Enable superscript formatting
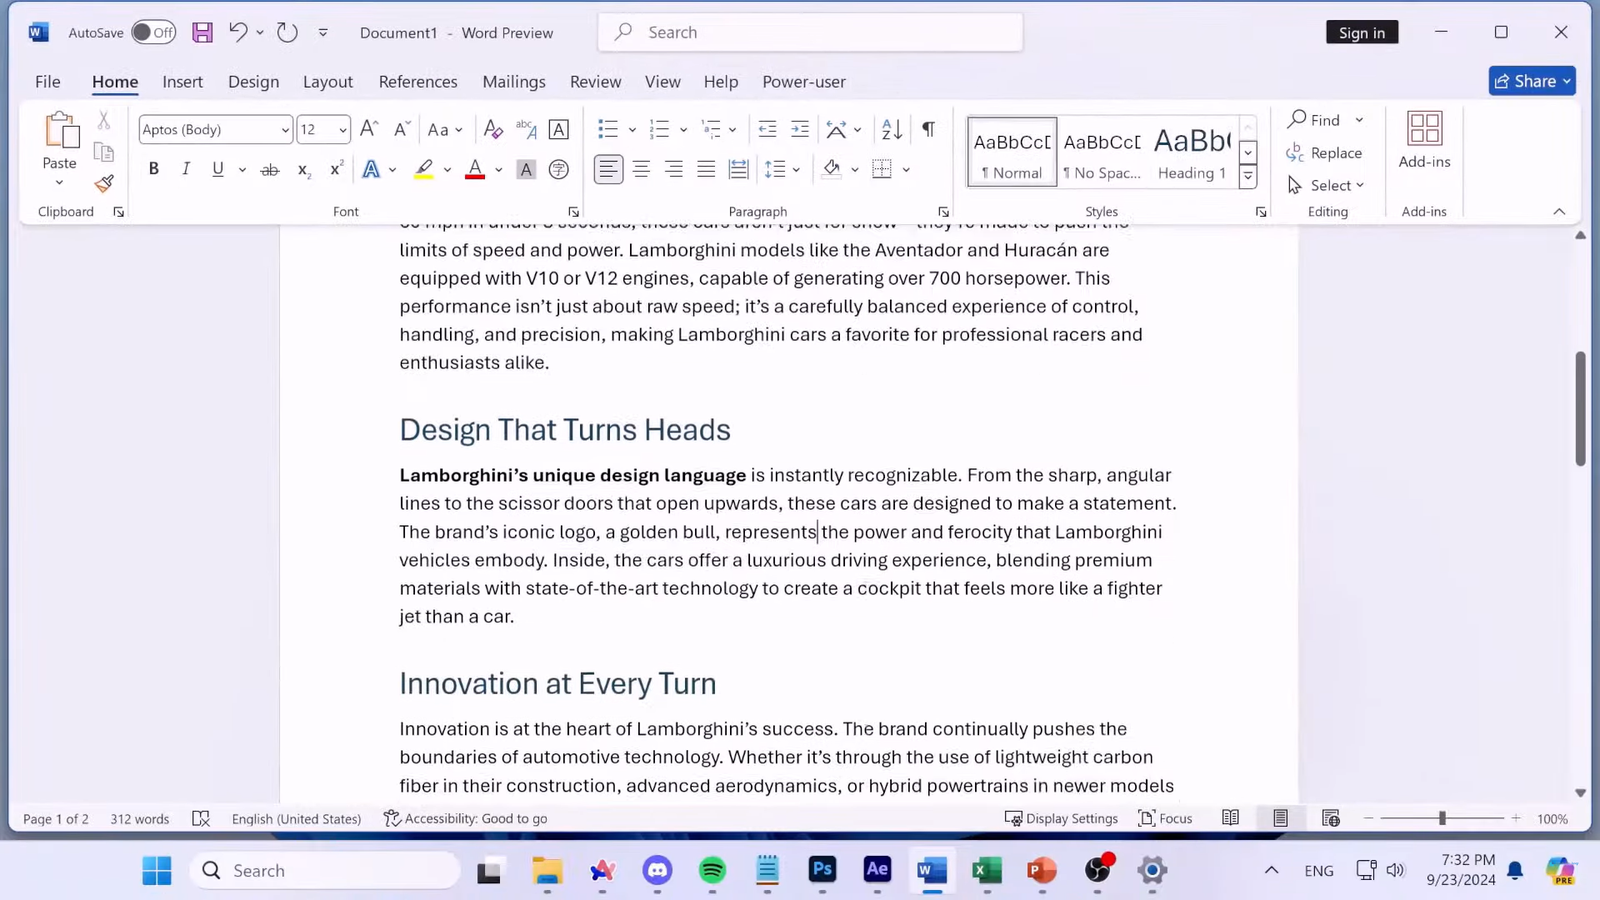Screen dimensions: 1600x900 click(334, 170)
